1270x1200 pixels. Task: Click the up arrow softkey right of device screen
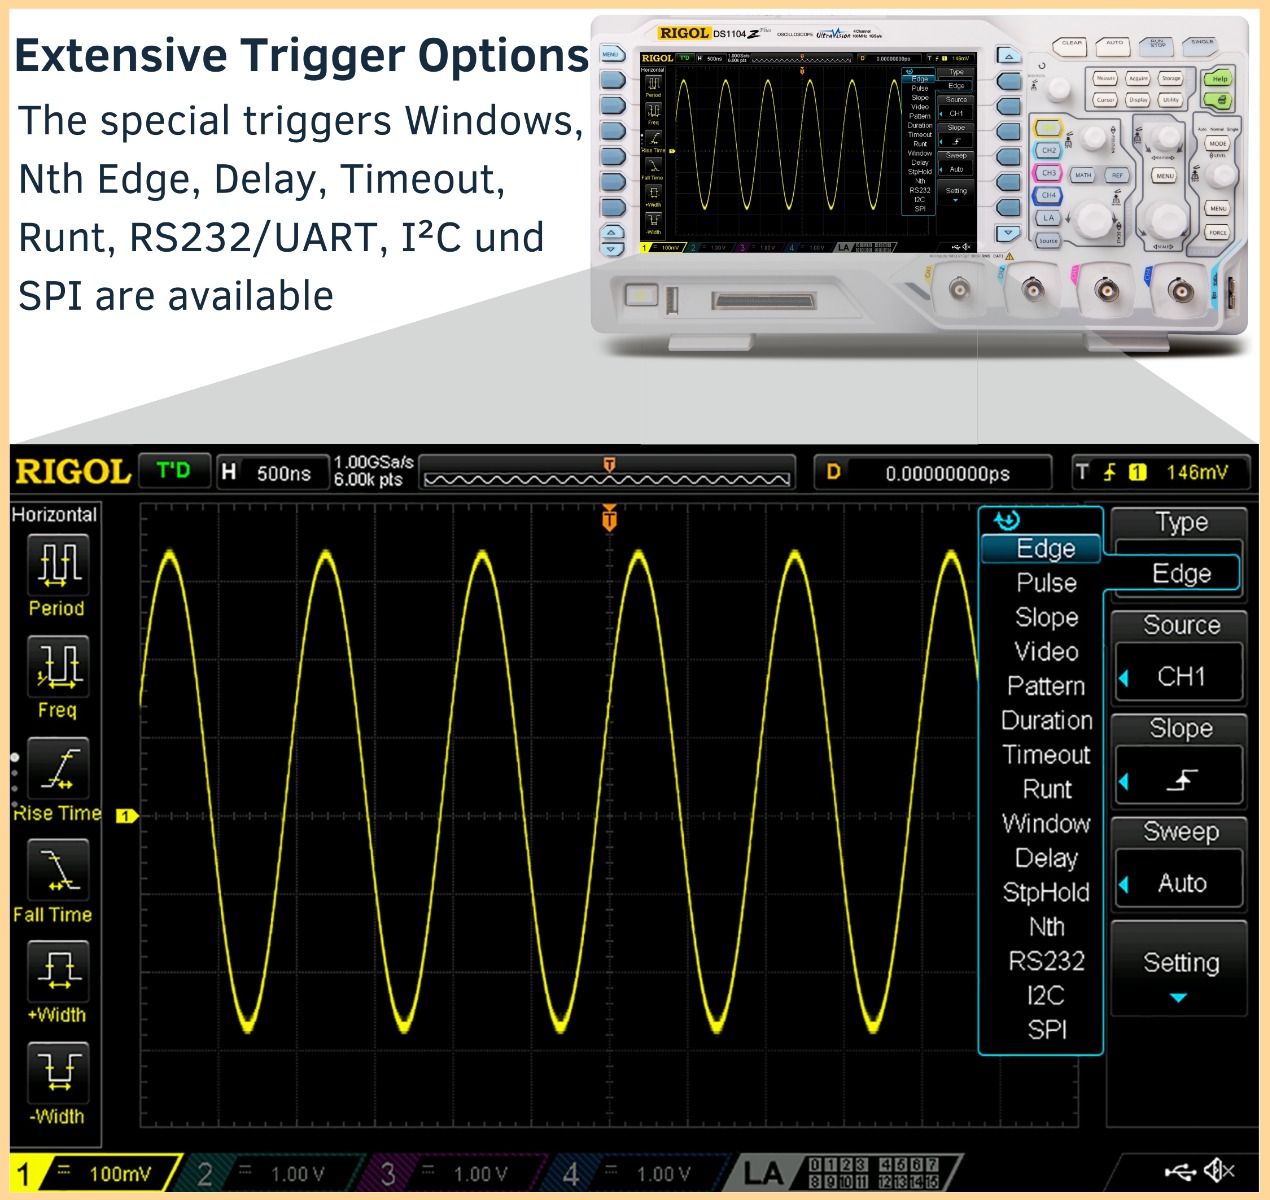coord(1009,55)
